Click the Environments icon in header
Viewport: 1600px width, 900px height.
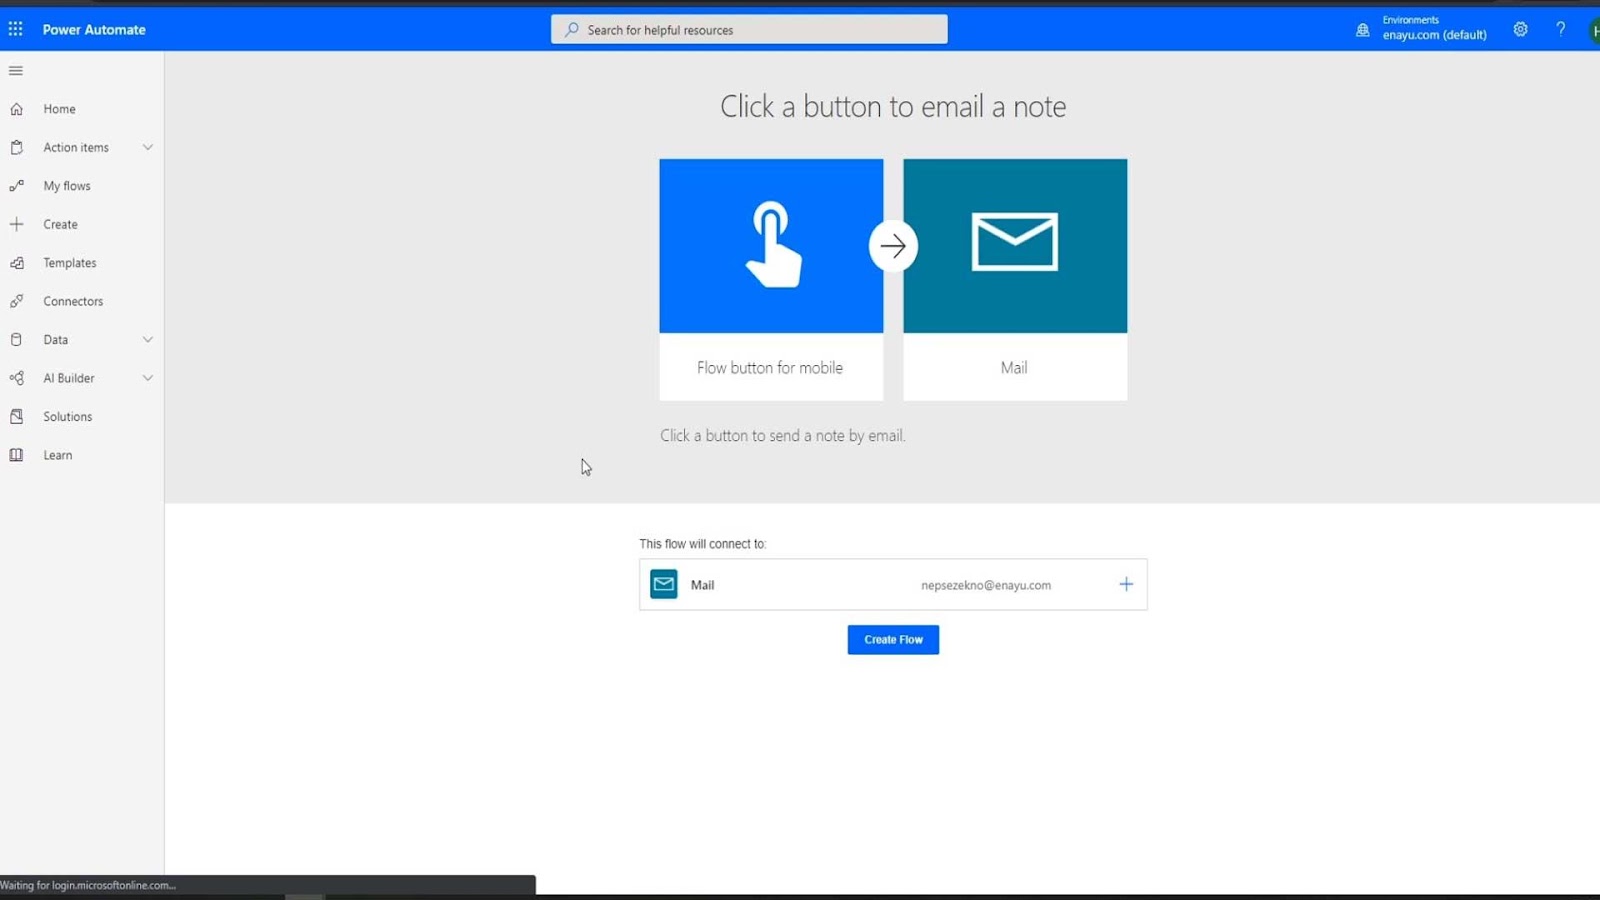pos(1362,30)
